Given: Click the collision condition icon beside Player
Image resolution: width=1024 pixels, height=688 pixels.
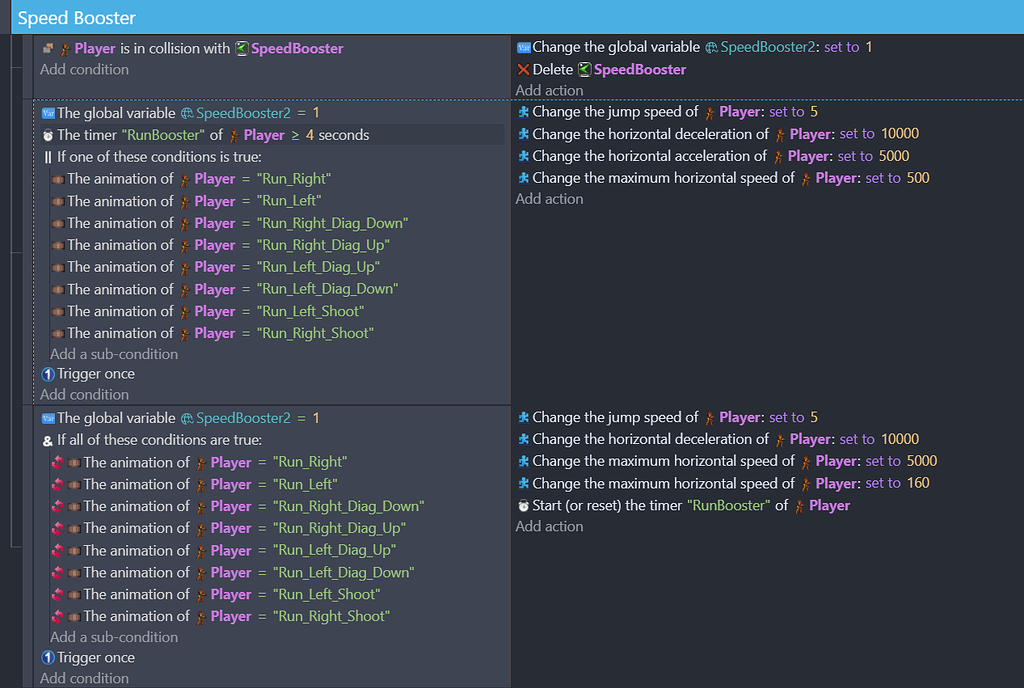Looking at the screenshot, I should point(46,47).
